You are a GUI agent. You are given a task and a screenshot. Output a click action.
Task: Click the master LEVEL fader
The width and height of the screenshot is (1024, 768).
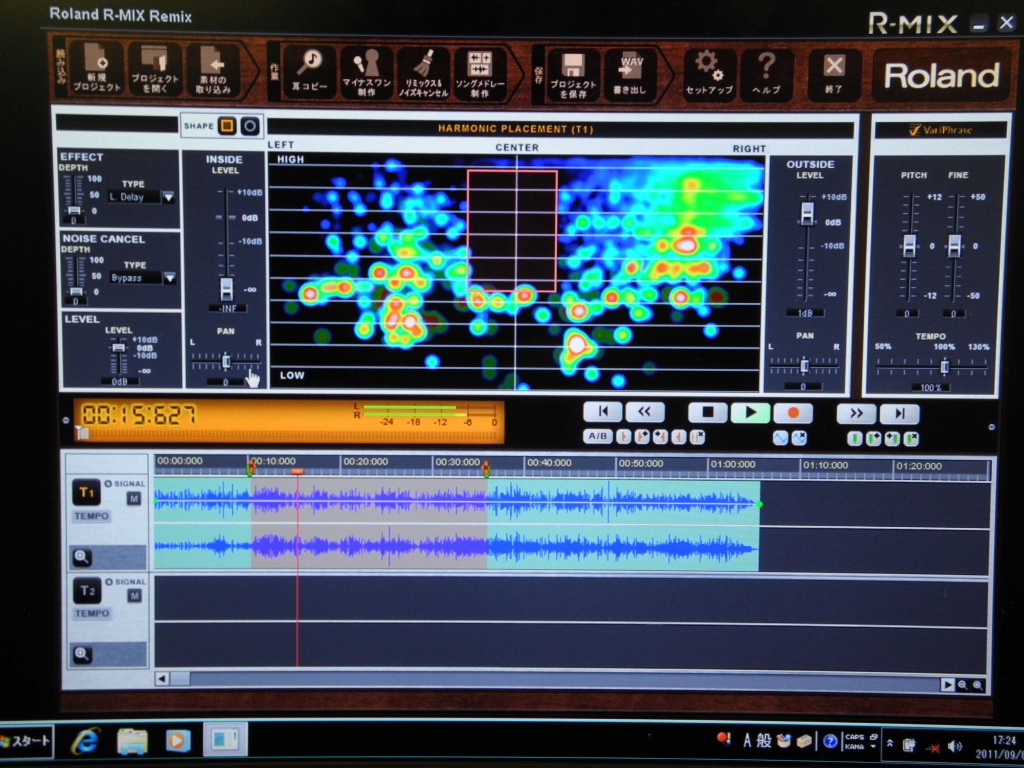pyautogui.click(x=118, y=348)
